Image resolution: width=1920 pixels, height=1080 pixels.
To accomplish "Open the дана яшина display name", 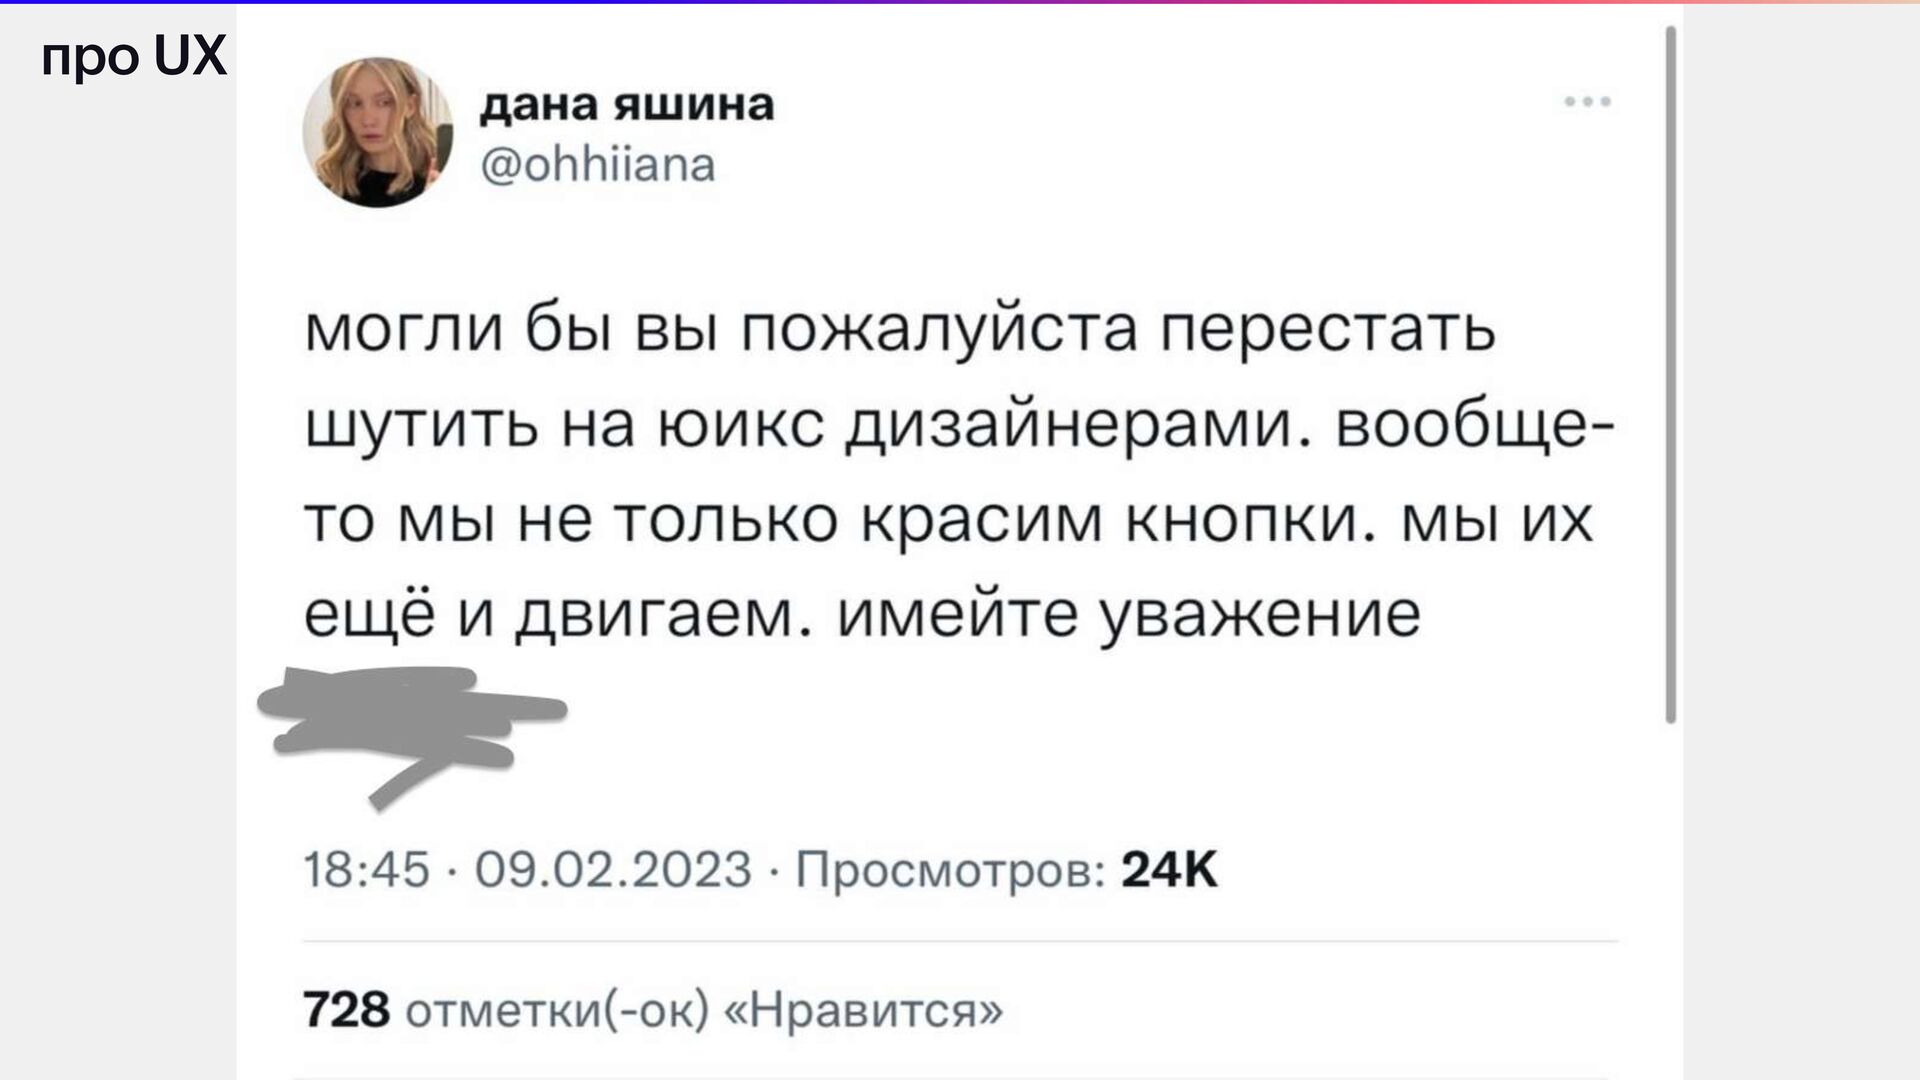I will pyautogui.click(x=627, y=104).
